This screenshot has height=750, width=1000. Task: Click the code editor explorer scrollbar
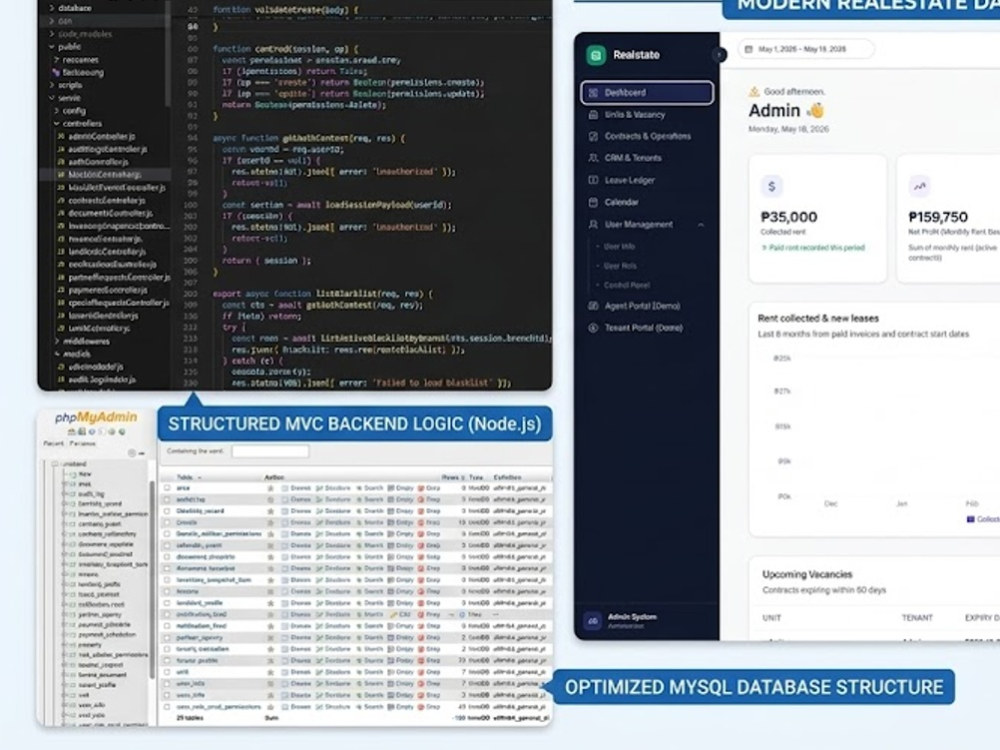[168, 54]
